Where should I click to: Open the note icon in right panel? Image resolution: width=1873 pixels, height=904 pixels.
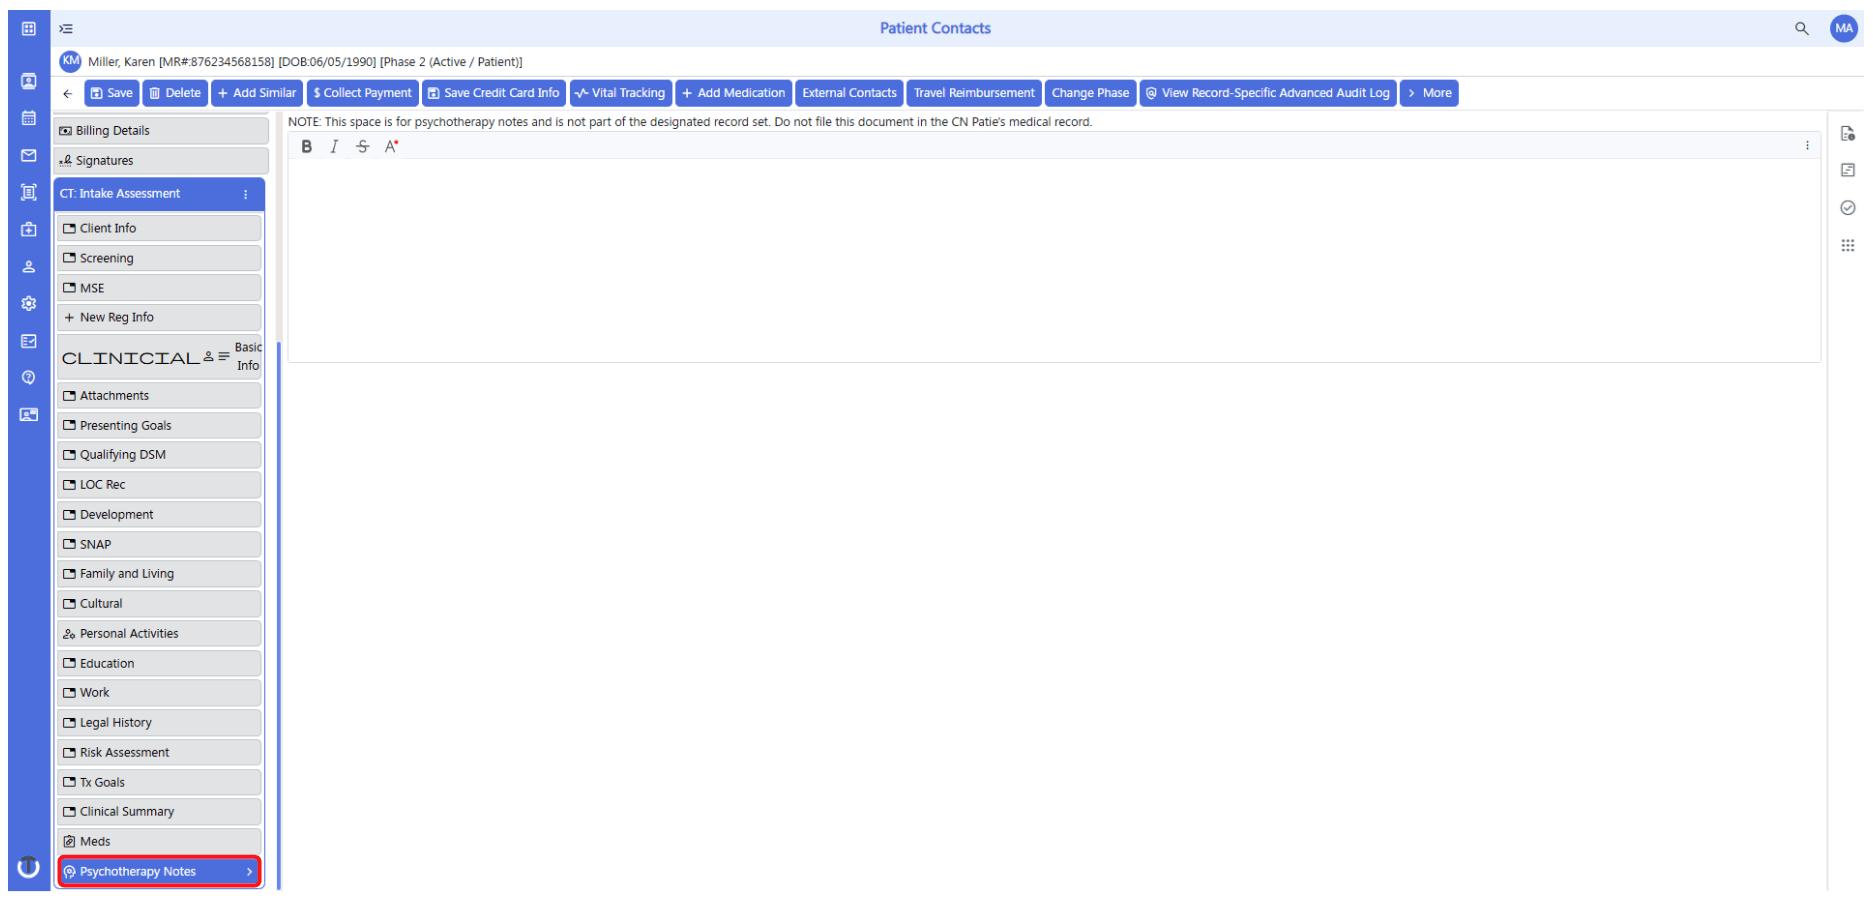click(x=1847, y=171)
